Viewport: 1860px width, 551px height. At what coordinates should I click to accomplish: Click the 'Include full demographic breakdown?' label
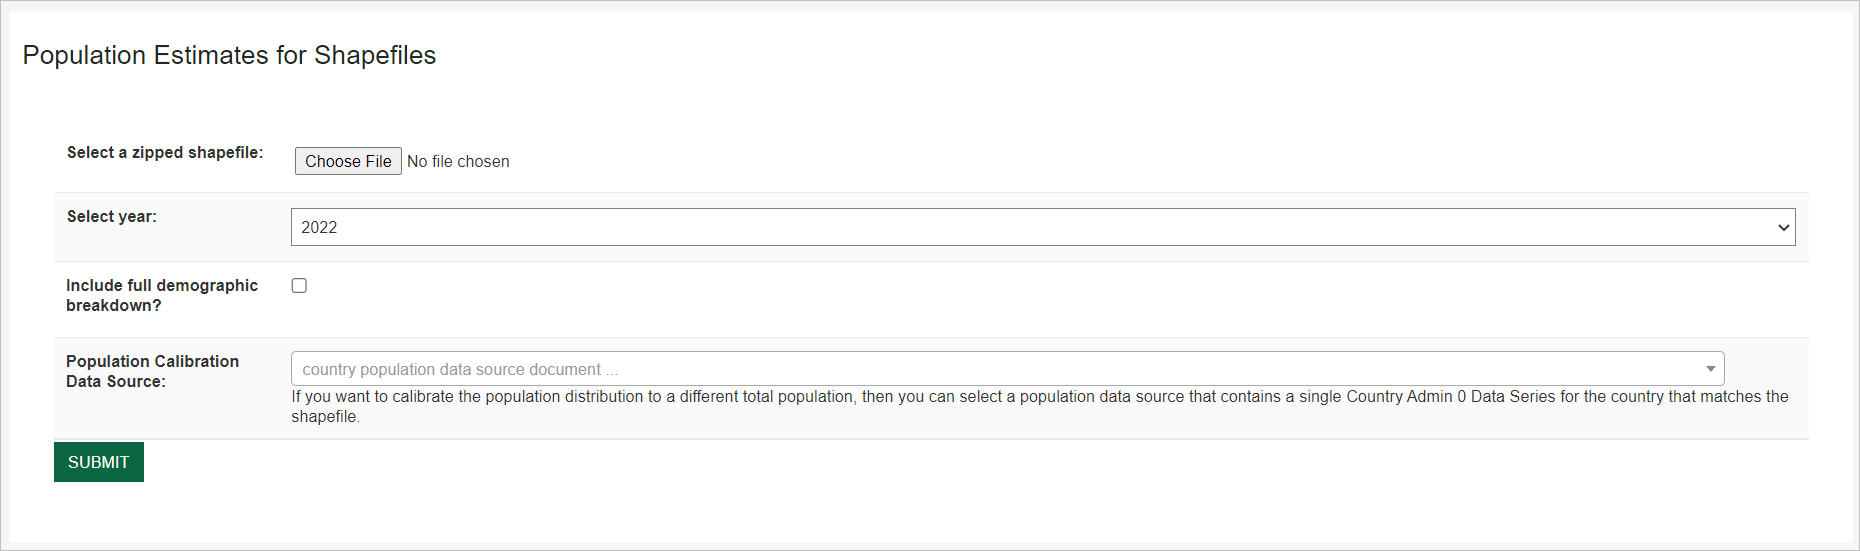[x=162, y=295]
